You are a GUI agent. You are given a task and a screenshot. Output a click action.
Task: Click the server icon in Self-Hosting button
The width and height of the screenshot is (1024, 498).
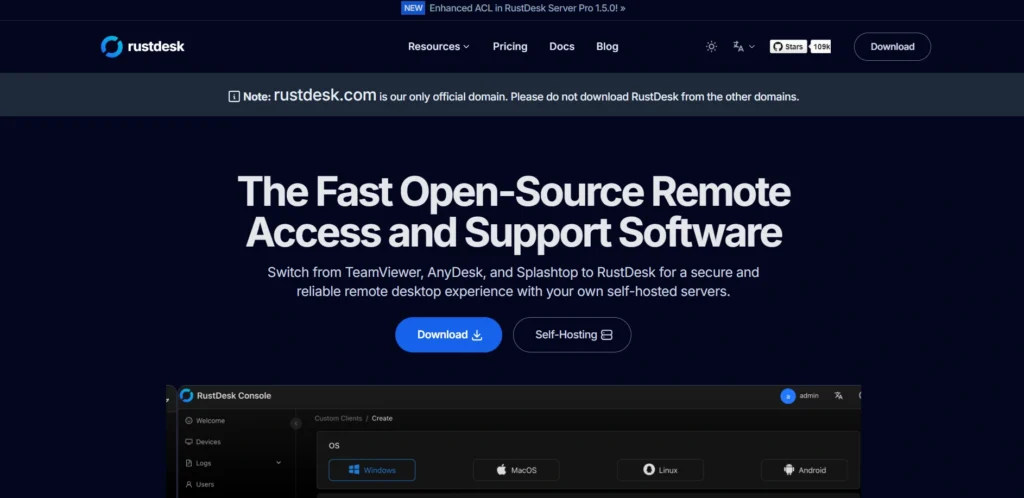(607, 335)
